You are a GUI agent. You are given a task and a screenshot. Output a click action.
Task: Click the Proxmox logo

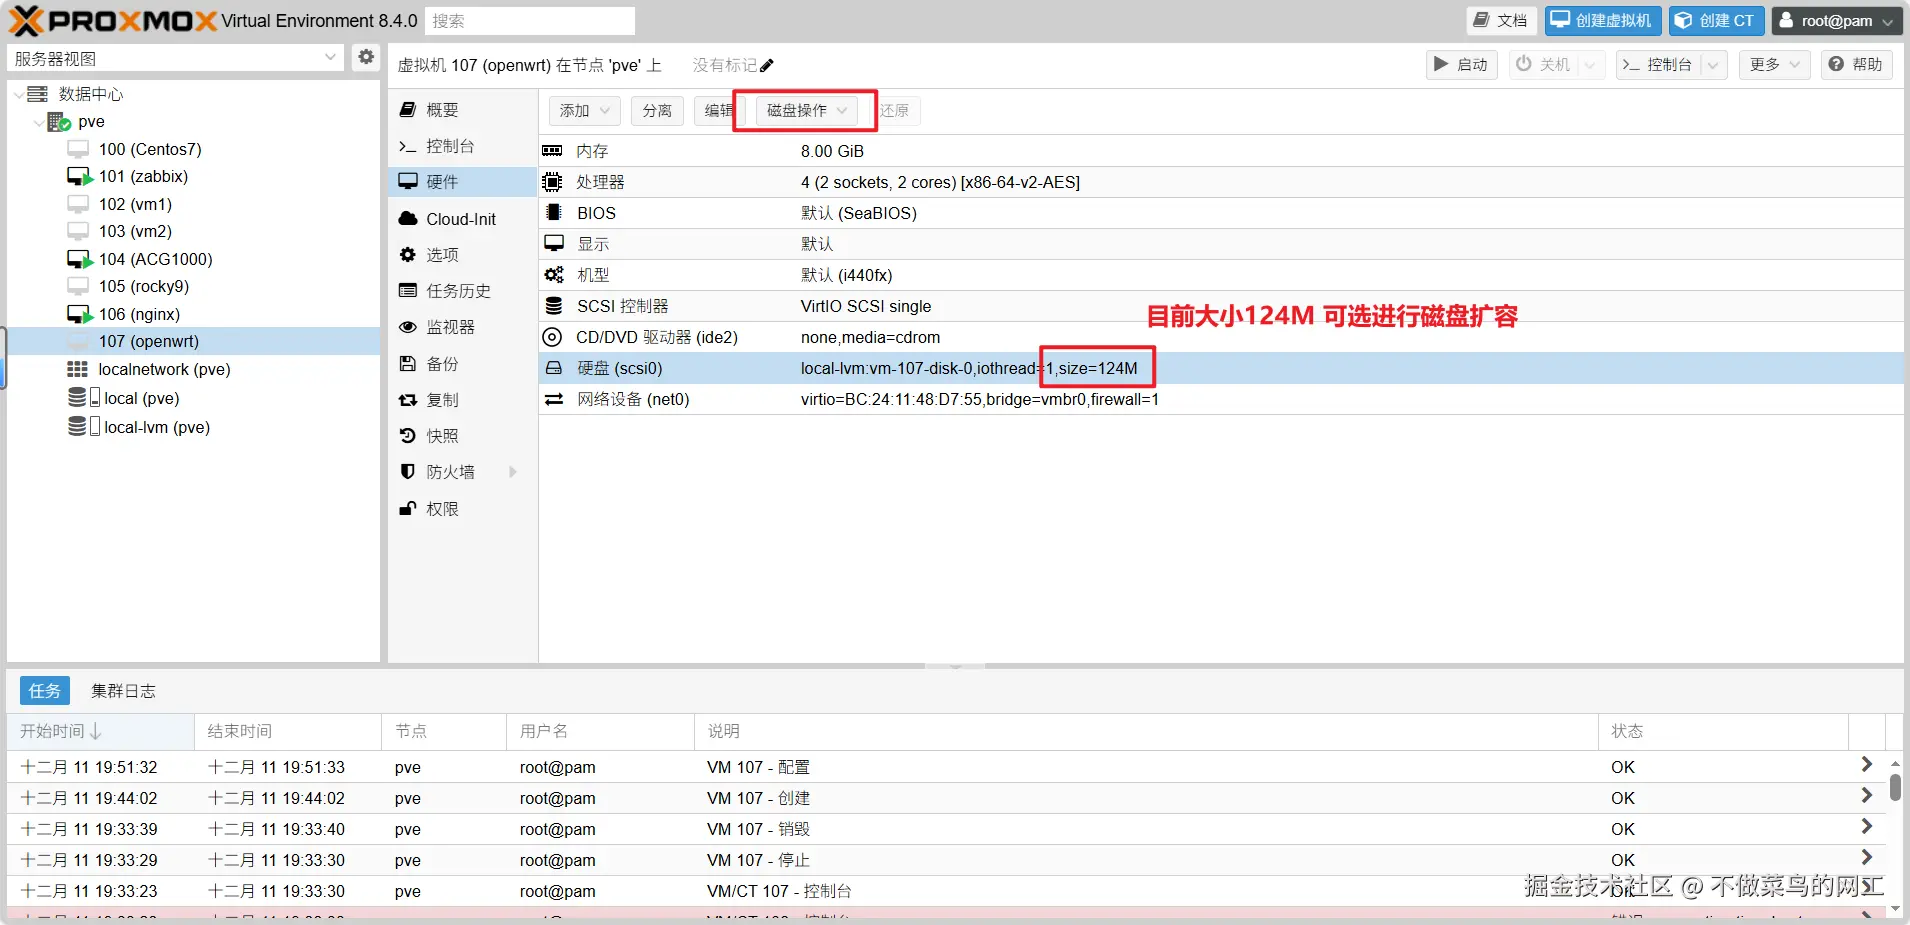(112, 21)
